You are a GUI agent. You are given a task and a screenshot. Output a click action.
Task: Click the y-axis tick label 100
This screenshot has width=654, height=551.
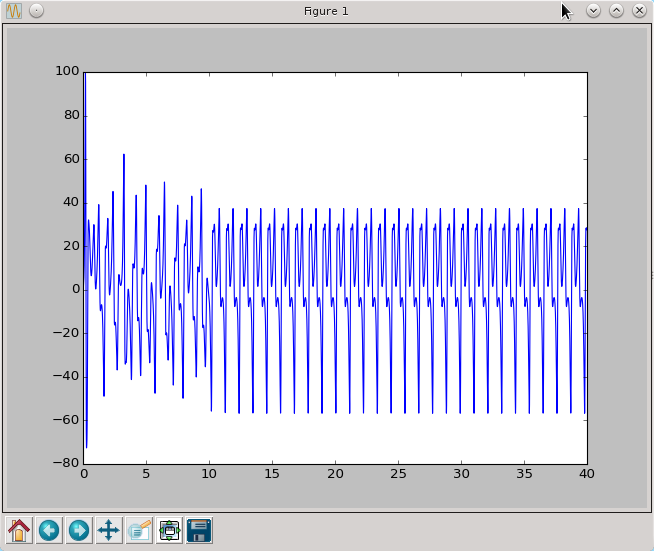67,72
